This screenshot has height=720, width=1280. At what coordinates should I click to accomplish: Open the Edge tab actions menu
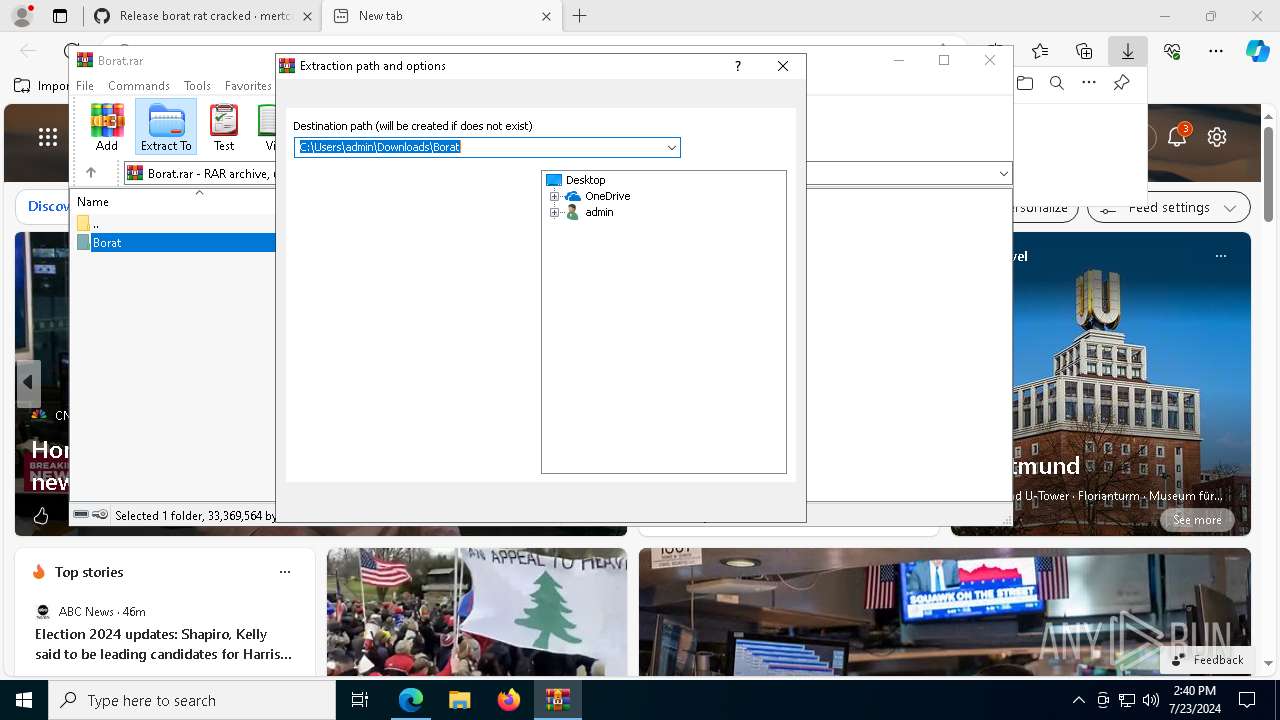coord(60,16)
